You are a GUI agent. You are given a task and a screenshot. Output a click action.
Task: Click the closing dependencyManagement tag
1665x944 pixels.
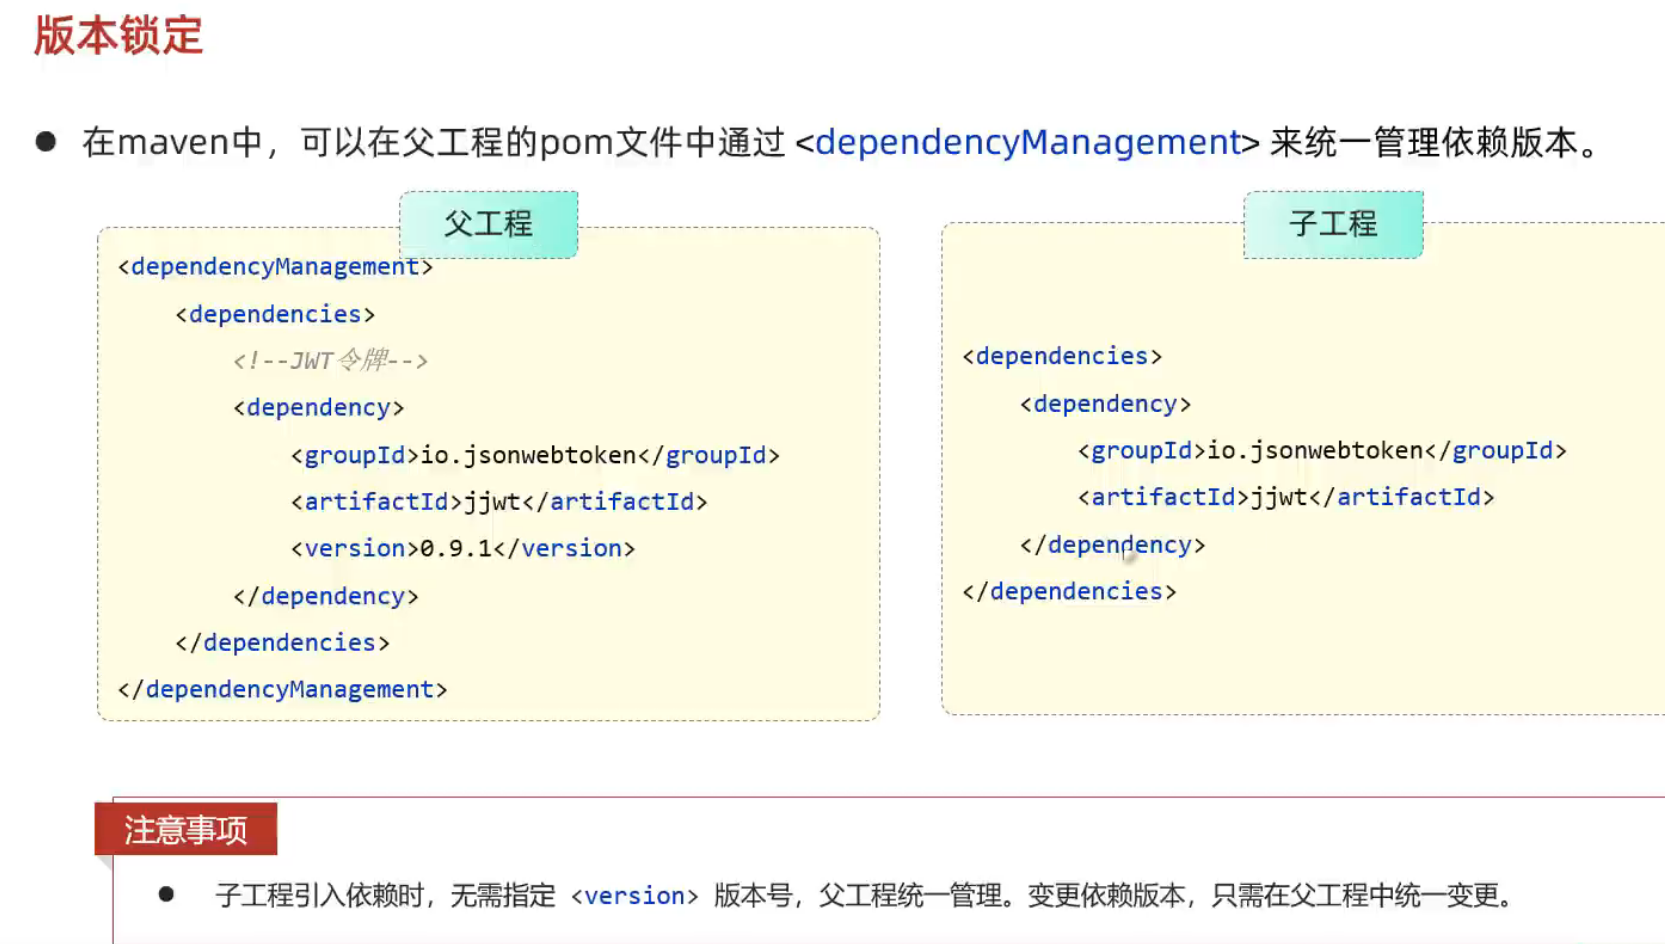click(282, 690)
